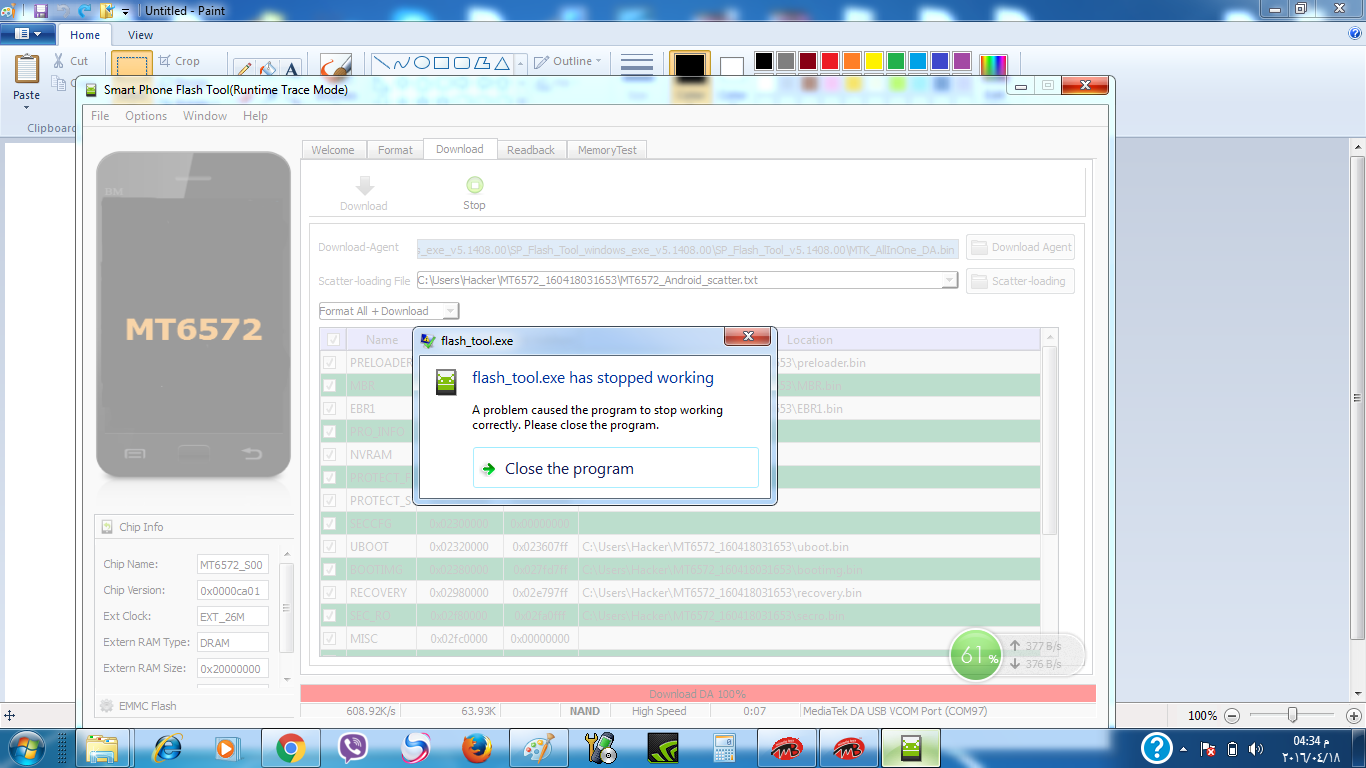Show hidden system tray icons arrow

(1184, 749)
